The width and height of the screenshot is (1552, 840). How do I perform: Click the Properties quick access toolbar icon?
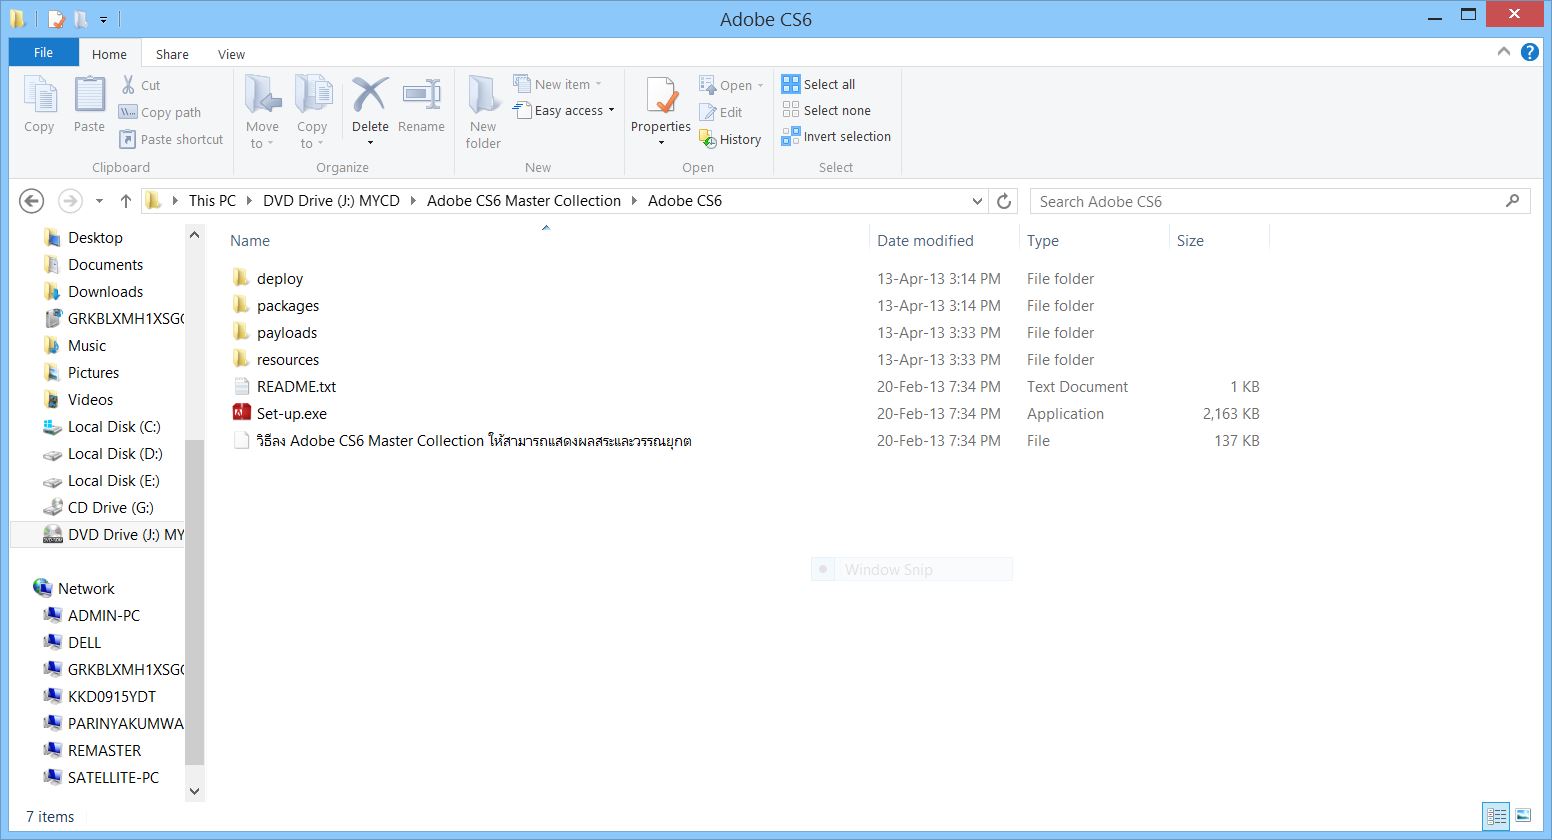click(x=57, y=19)
